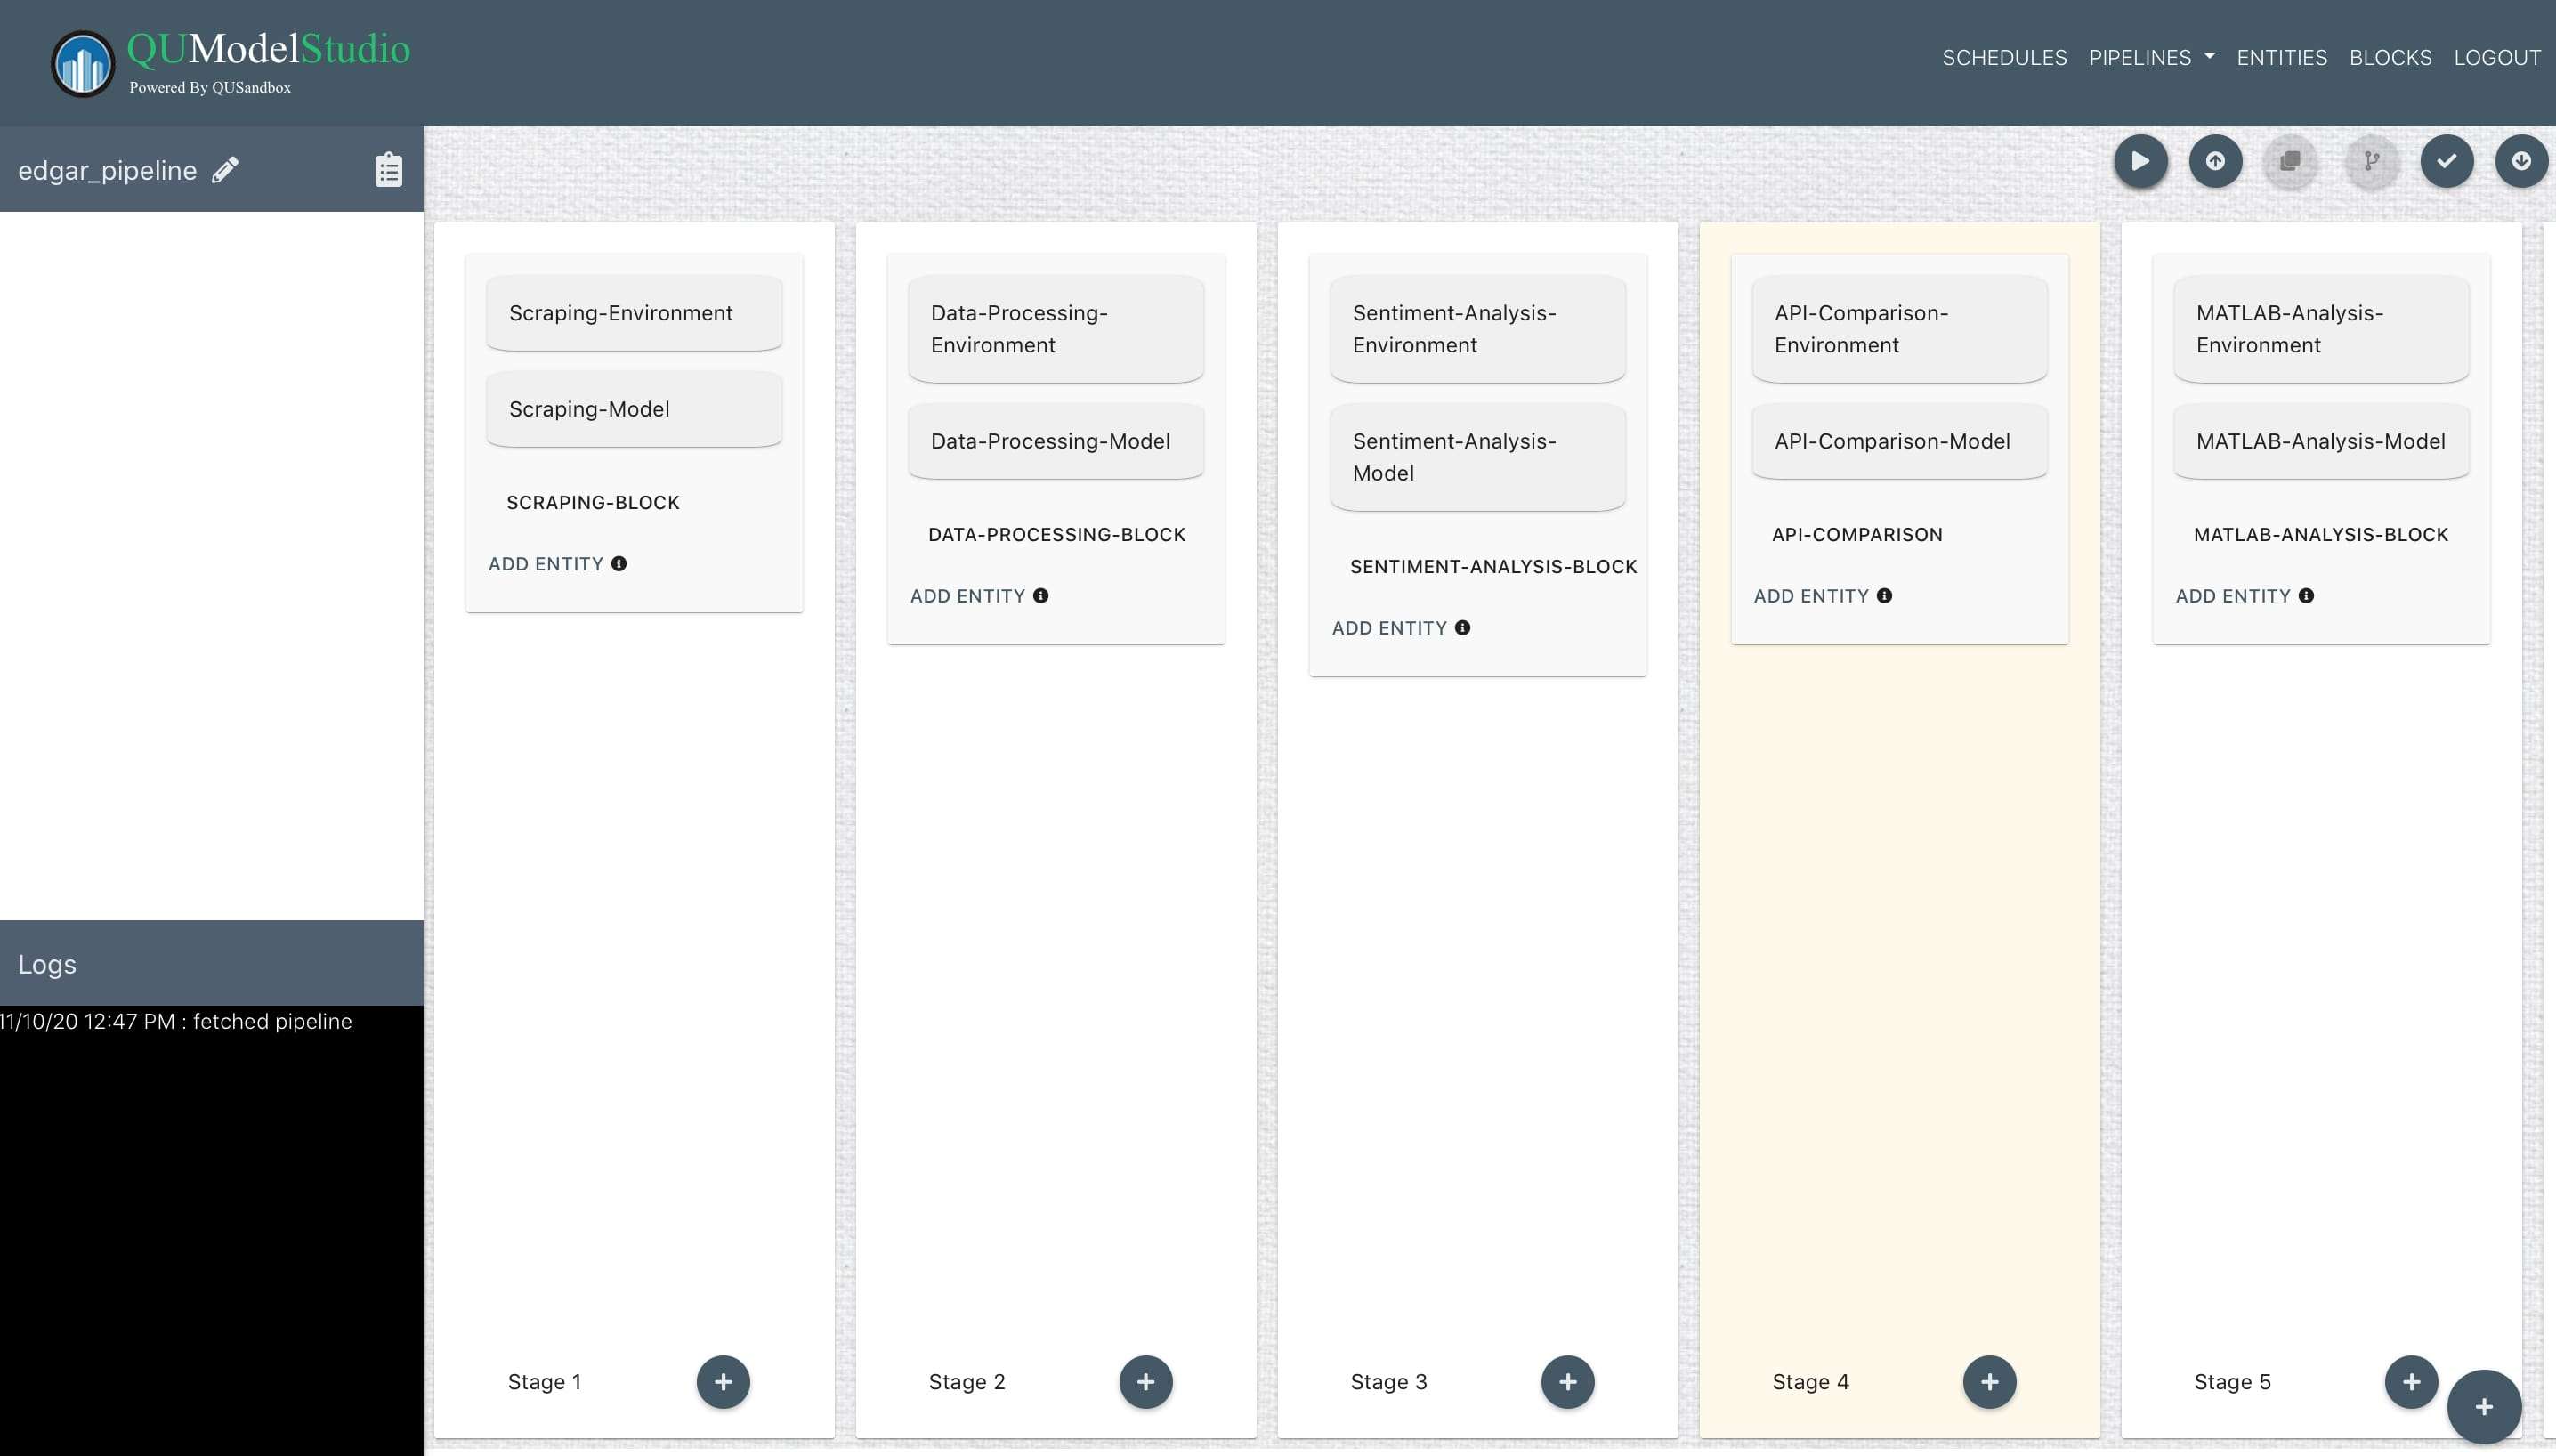Click the SCRAPING-BLOCK title
The height and width of the screenshot is (1456, 2556).
(x=593, y=502)
